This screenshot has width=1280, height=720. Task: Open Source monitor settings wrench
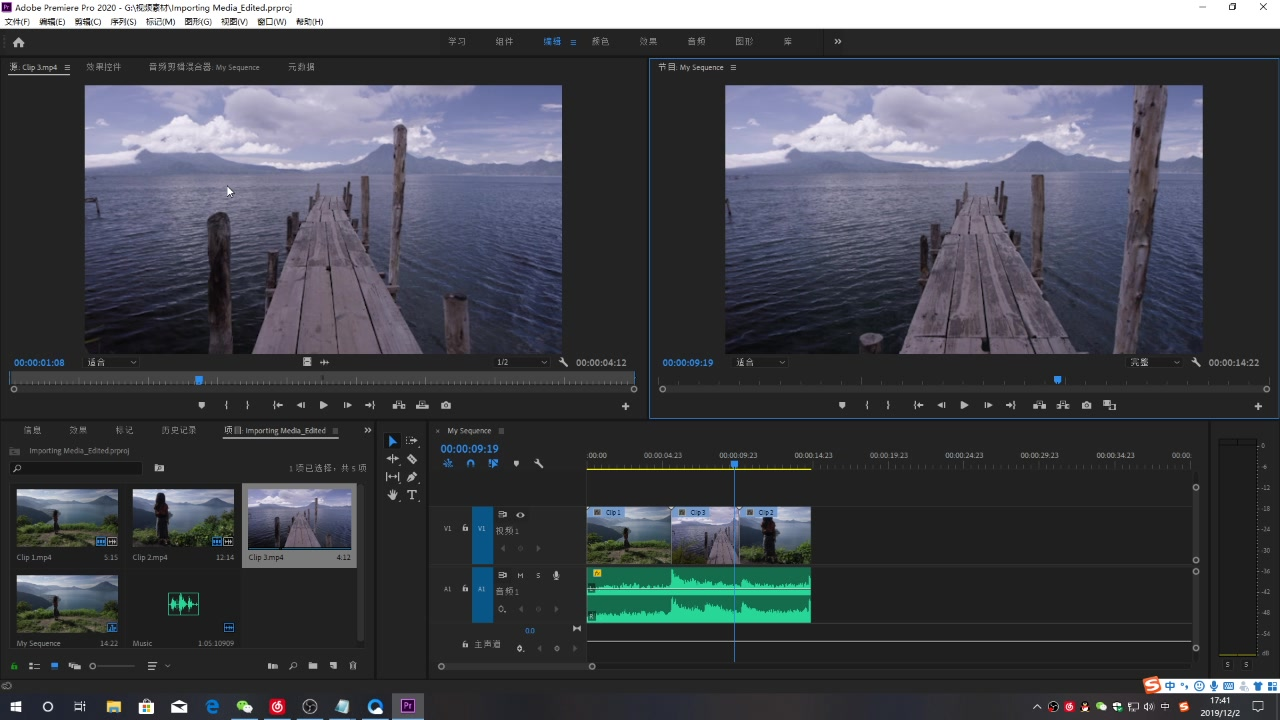point(563,362)
